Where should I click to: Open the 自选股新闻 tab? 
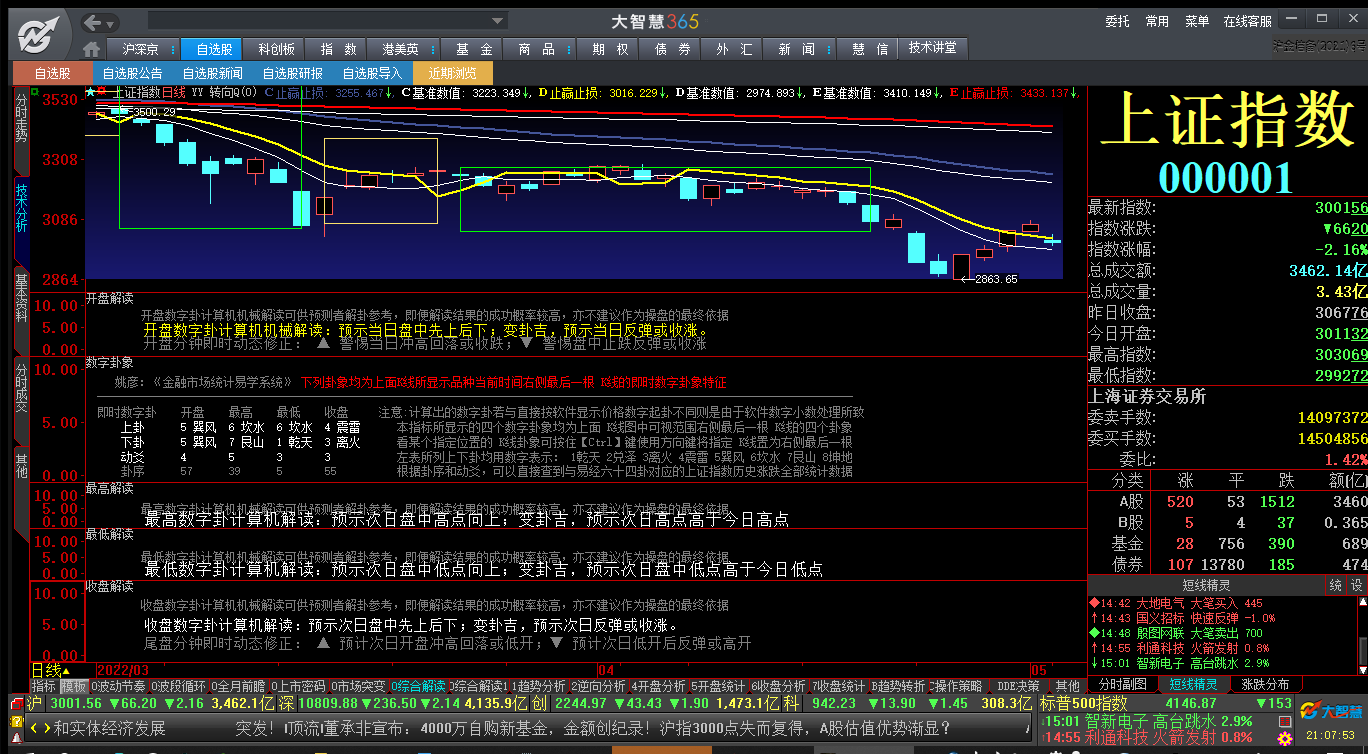pos(212,73)
